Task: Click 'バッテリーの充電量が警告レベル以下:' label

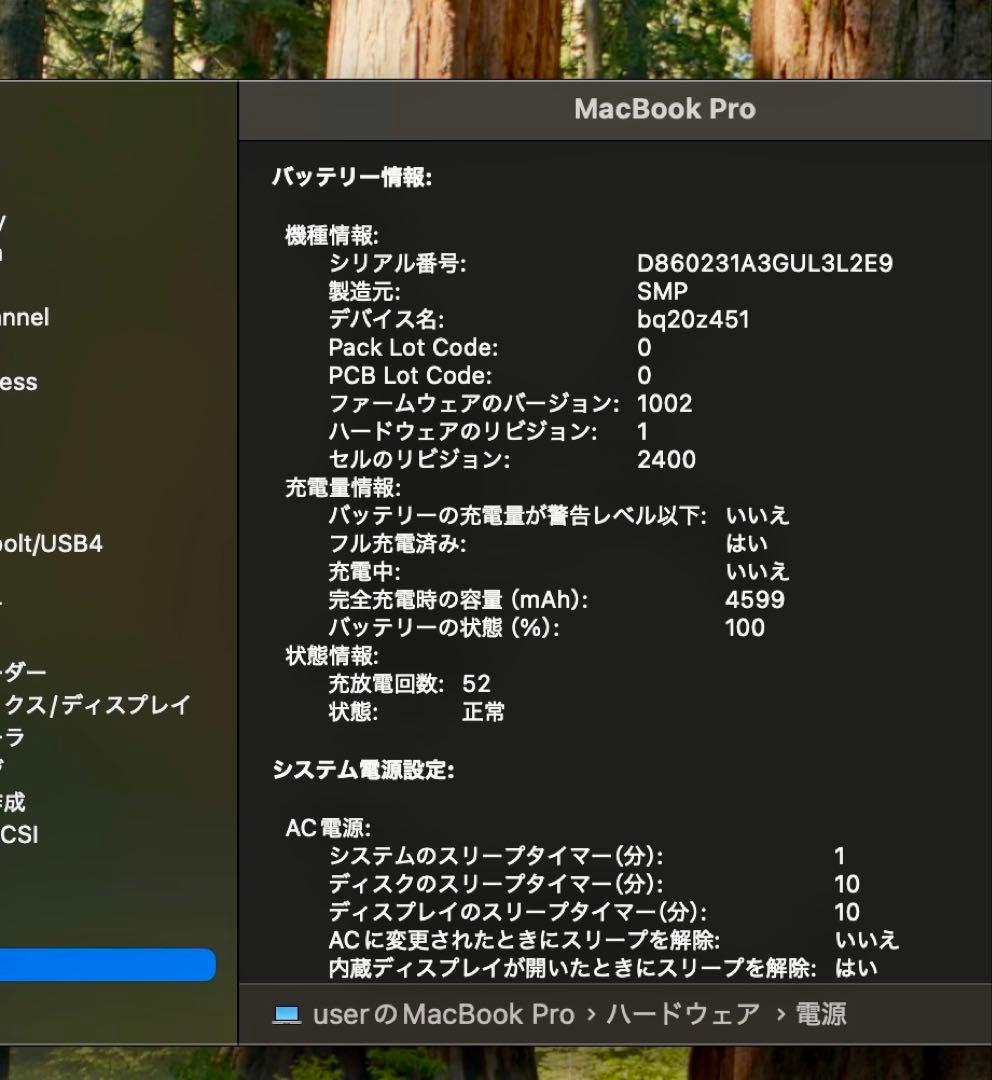Action: coord(517,516)
